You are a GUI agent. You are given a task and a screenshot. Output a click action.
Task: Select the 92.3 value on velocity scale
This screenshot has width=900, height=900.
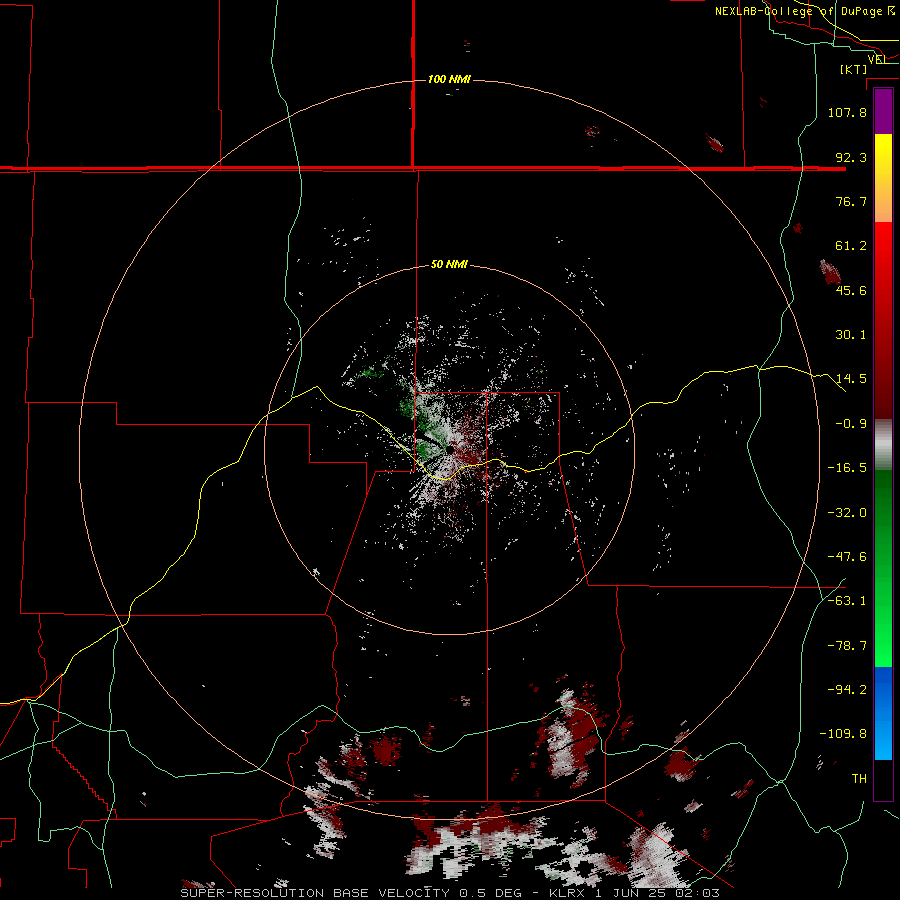(x=851, y=157)
